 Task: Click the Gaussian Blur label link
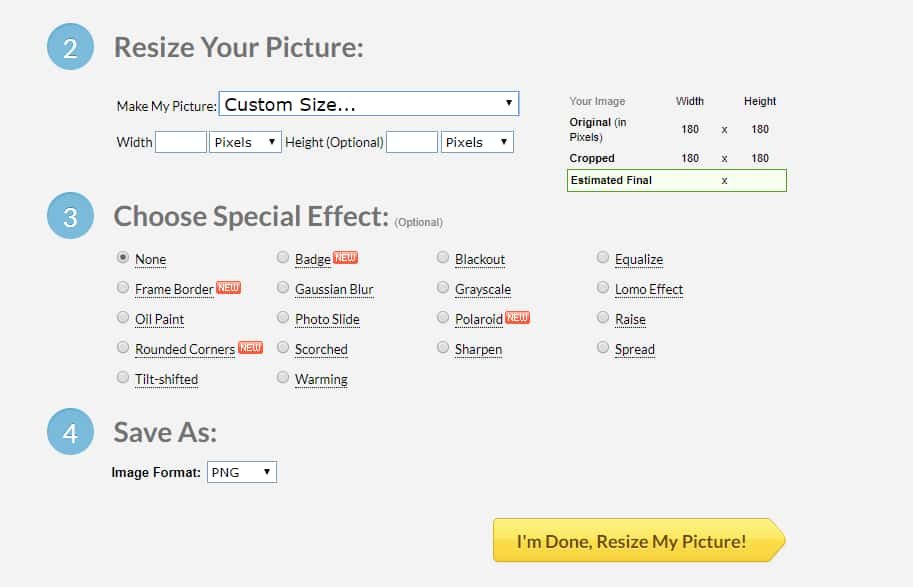(x=334, y=289)
